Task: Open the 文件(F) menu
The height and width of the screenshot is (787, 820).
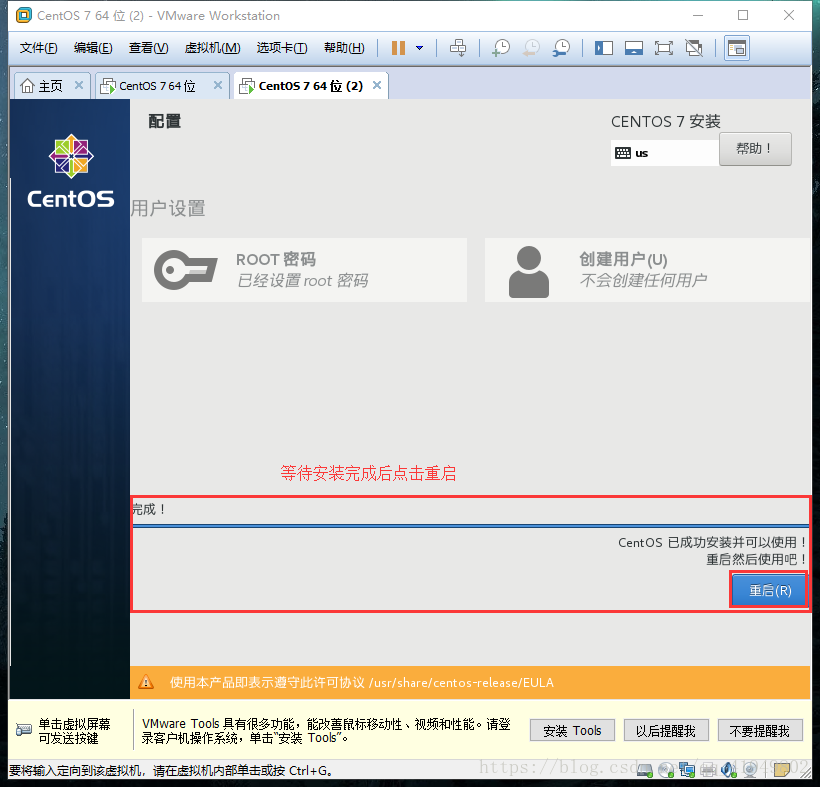Action: (x=38, y=48)
